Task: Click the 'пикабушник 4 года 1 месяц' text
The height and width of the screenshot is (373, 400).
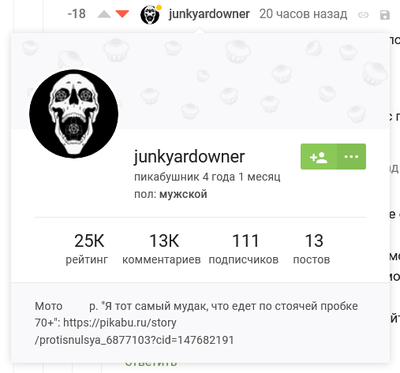Action: pos(207,177)
